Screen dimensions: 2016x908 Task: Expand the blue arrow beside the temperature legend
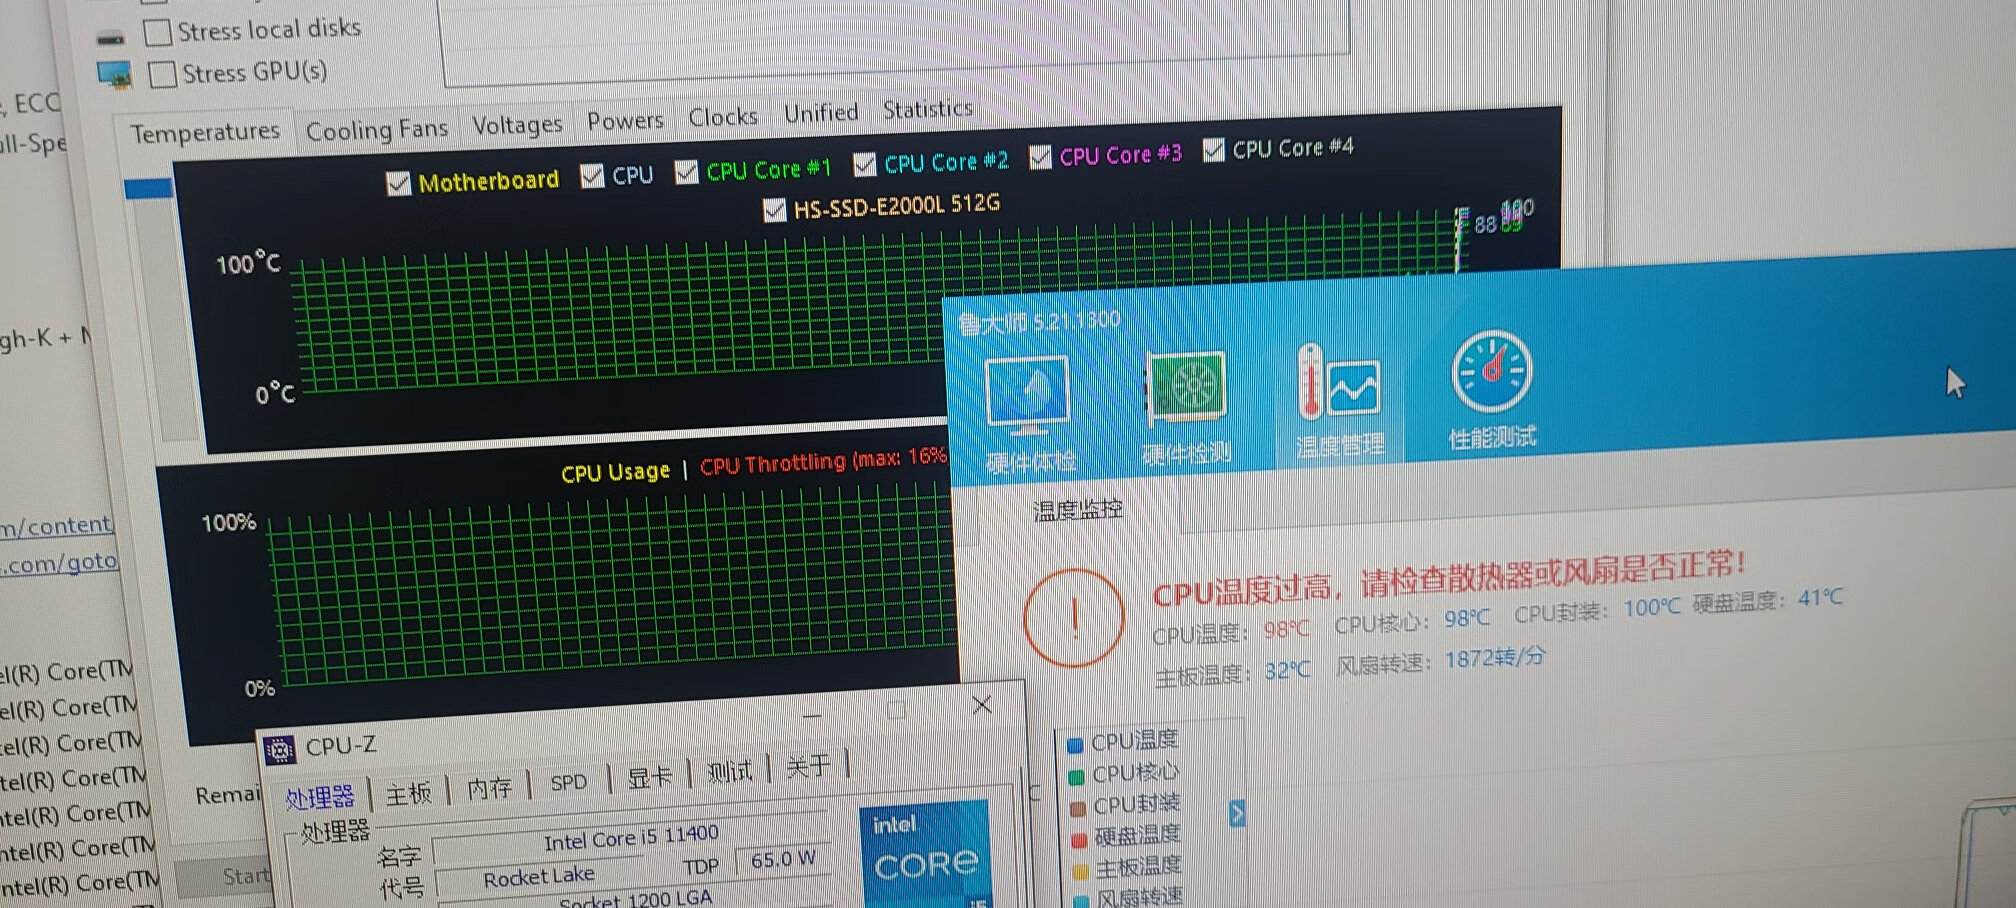(1237, 813)
